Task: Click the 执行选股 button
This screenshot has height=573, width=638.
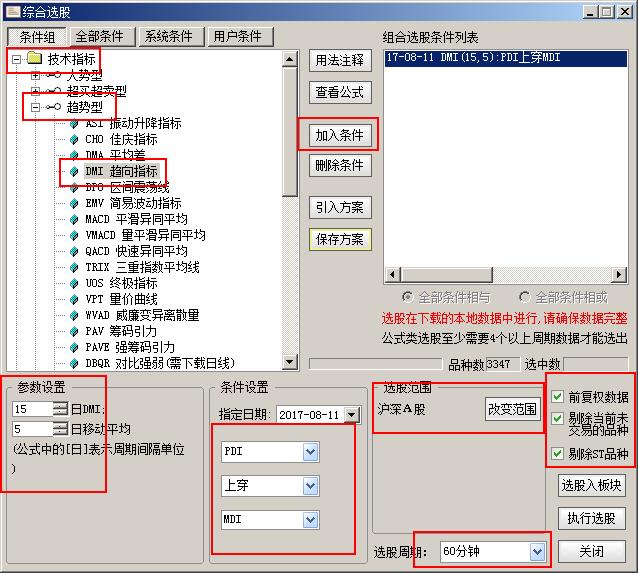Action: pyautogui.click(x=591, y=518)
